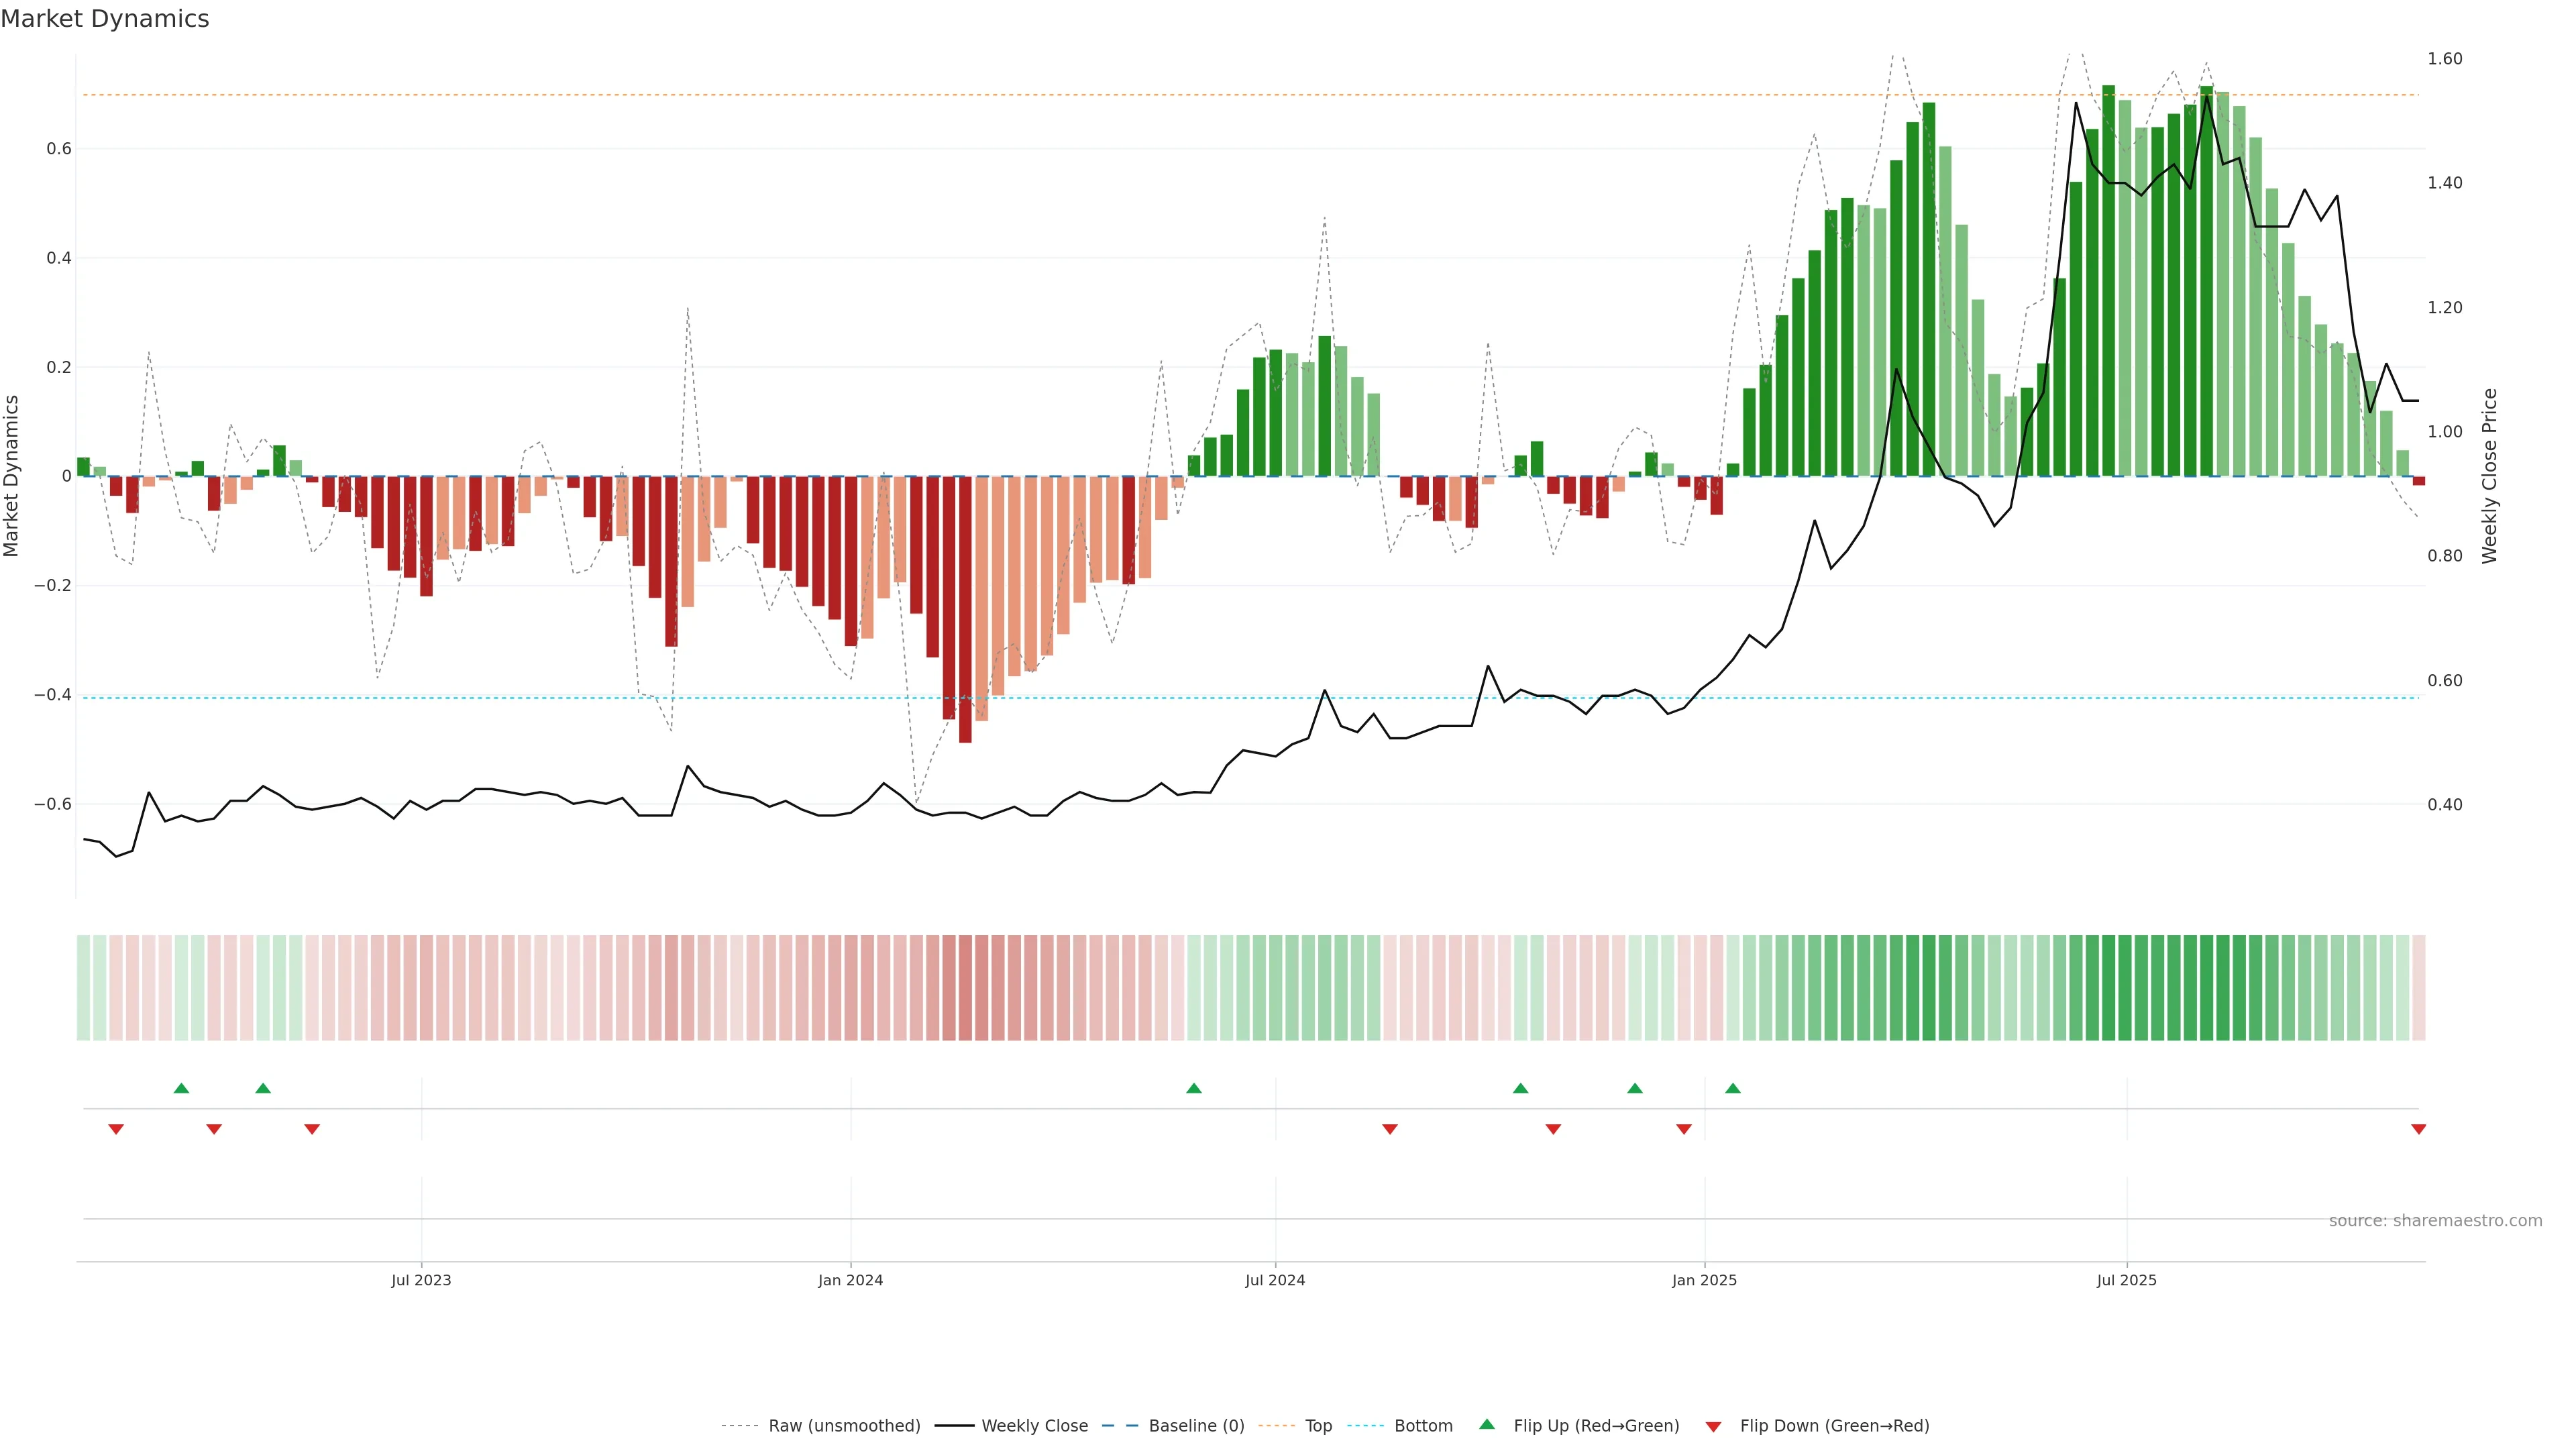Click the source: sharemaestro.com text
Viewport: 2576px width, 1449px height.
[2435, 1221]
